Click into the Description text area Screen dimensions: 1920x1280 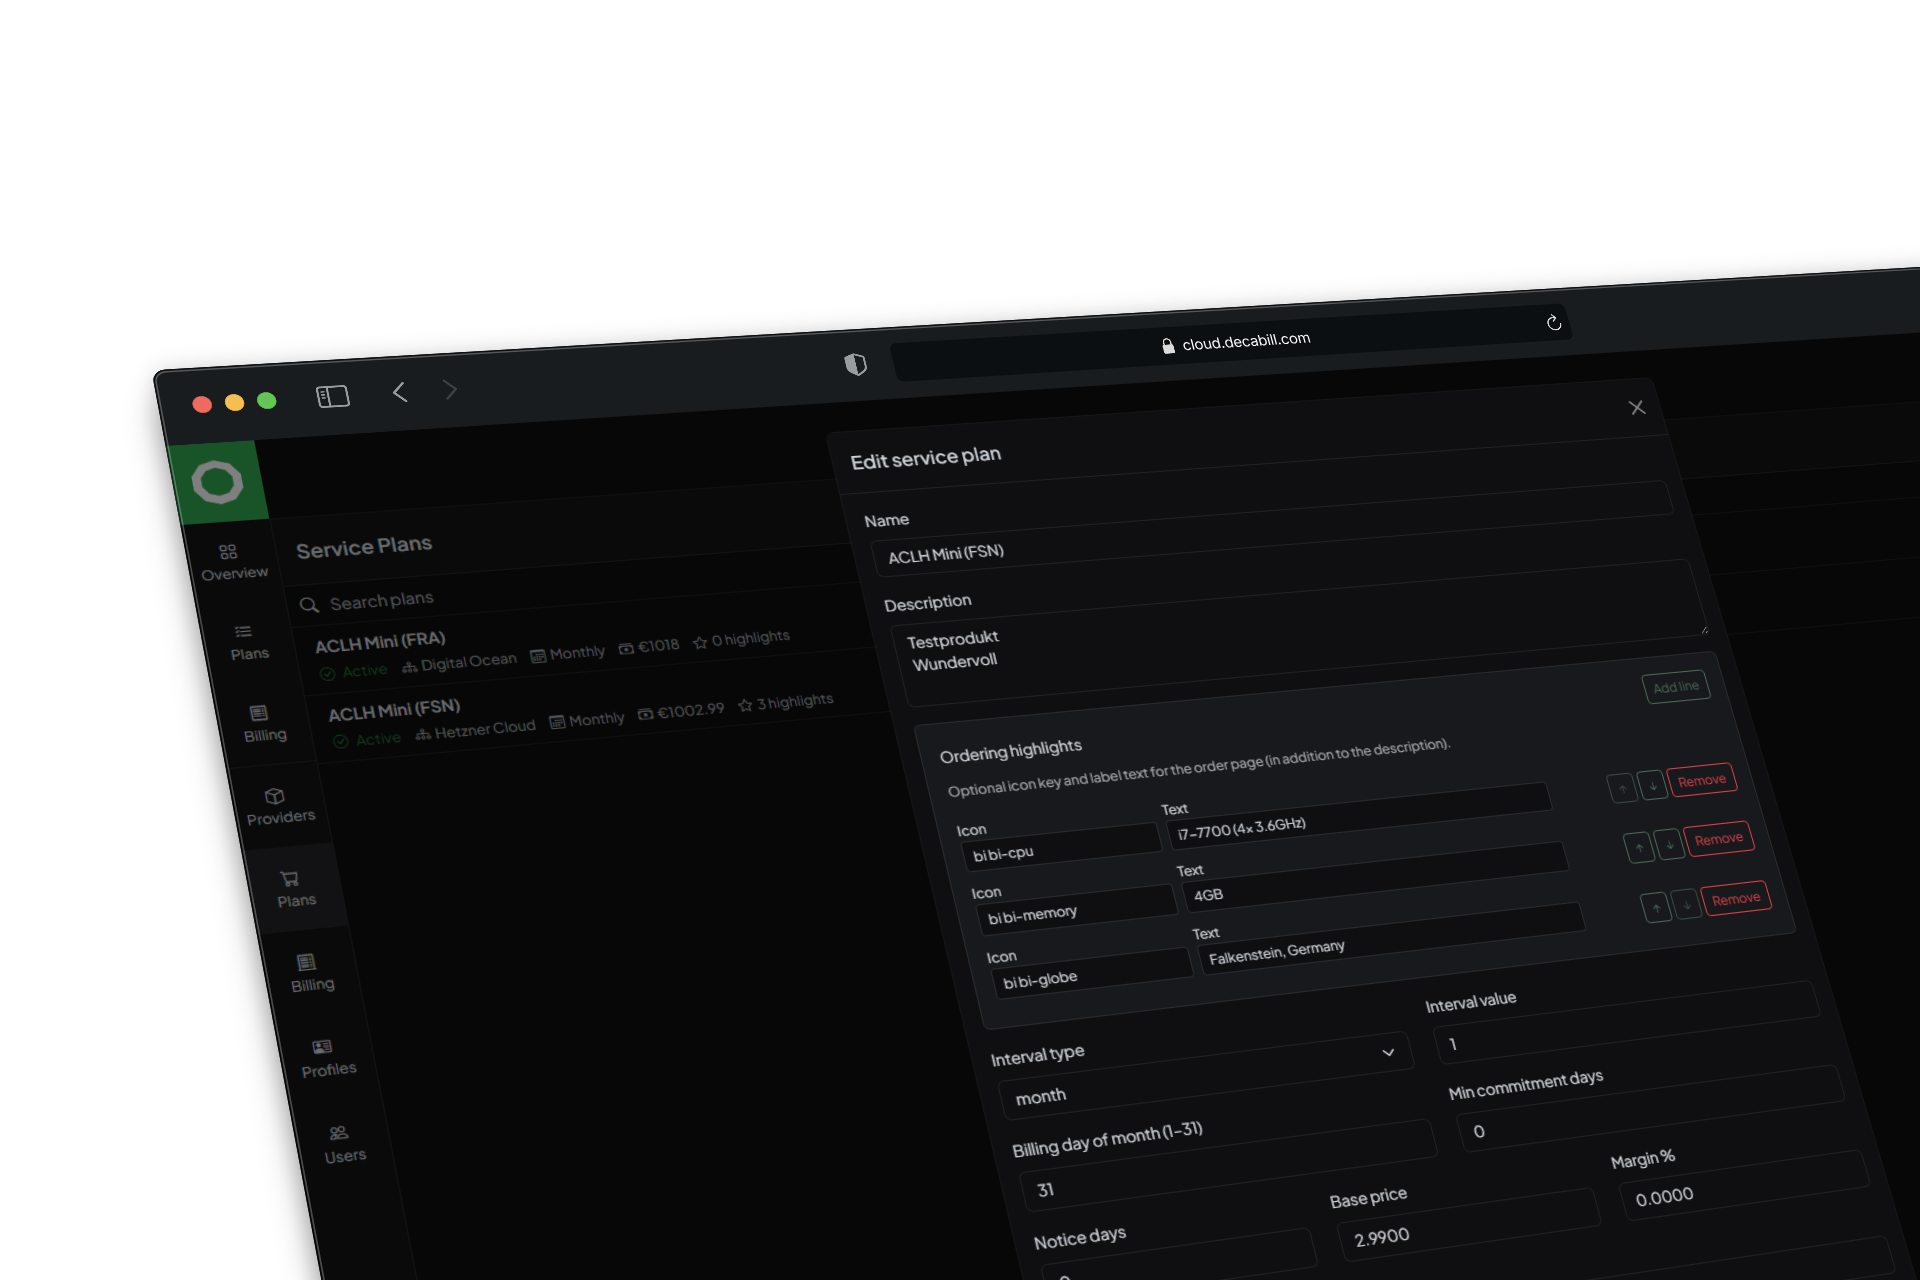coord(1299,631)
